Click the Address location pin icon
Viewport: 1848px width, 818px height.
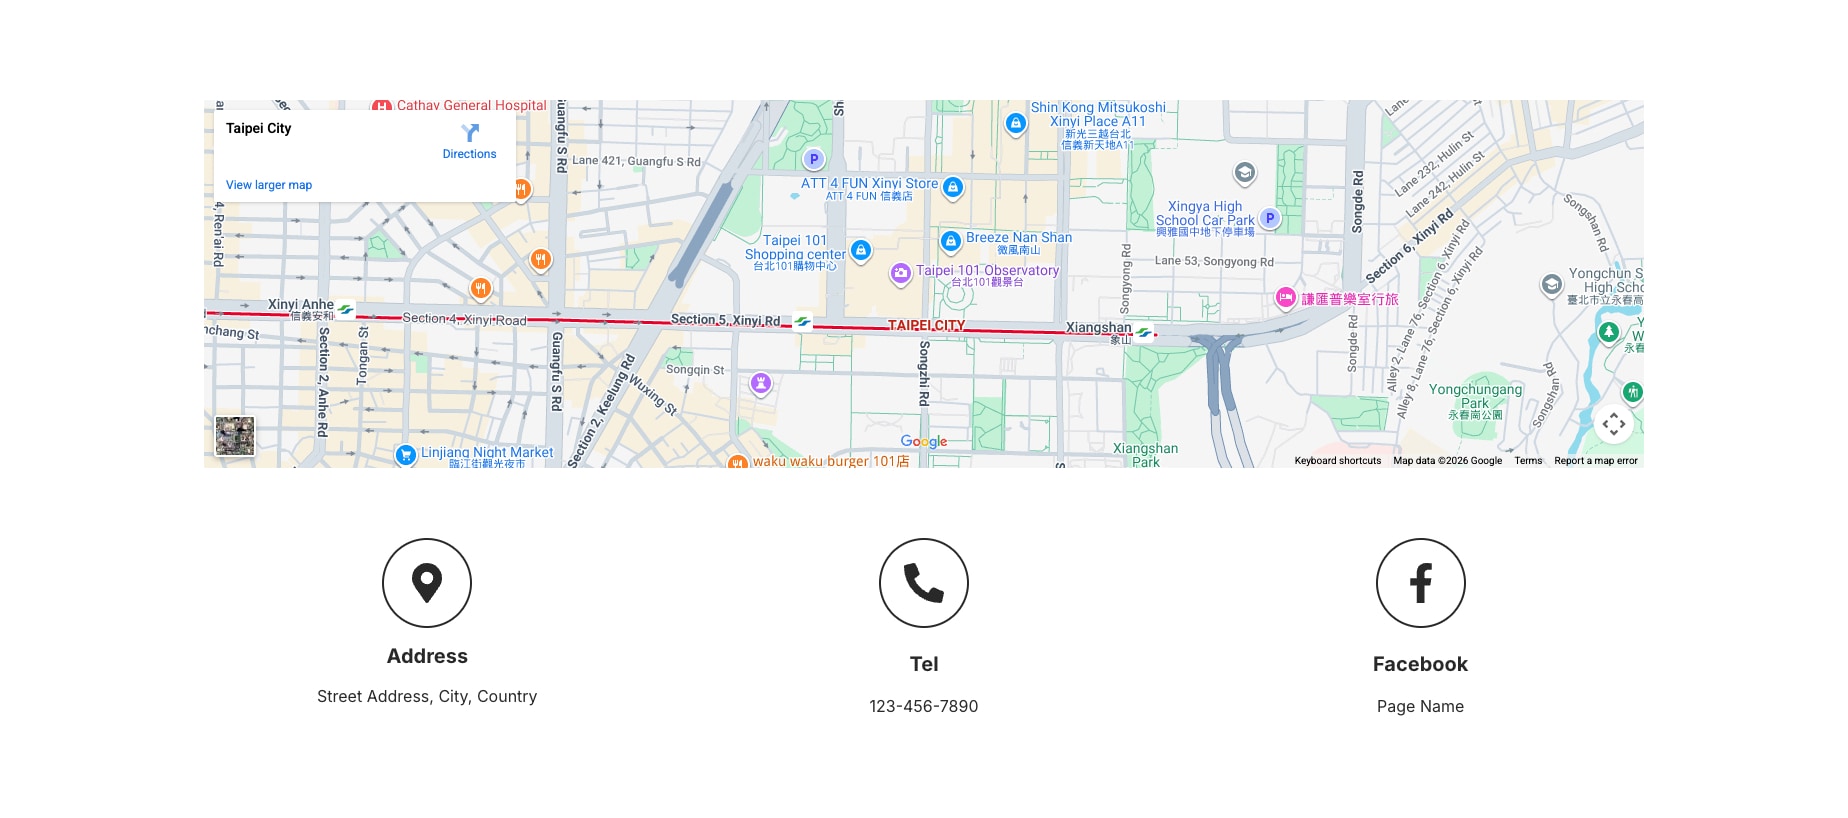click(427, 583)
